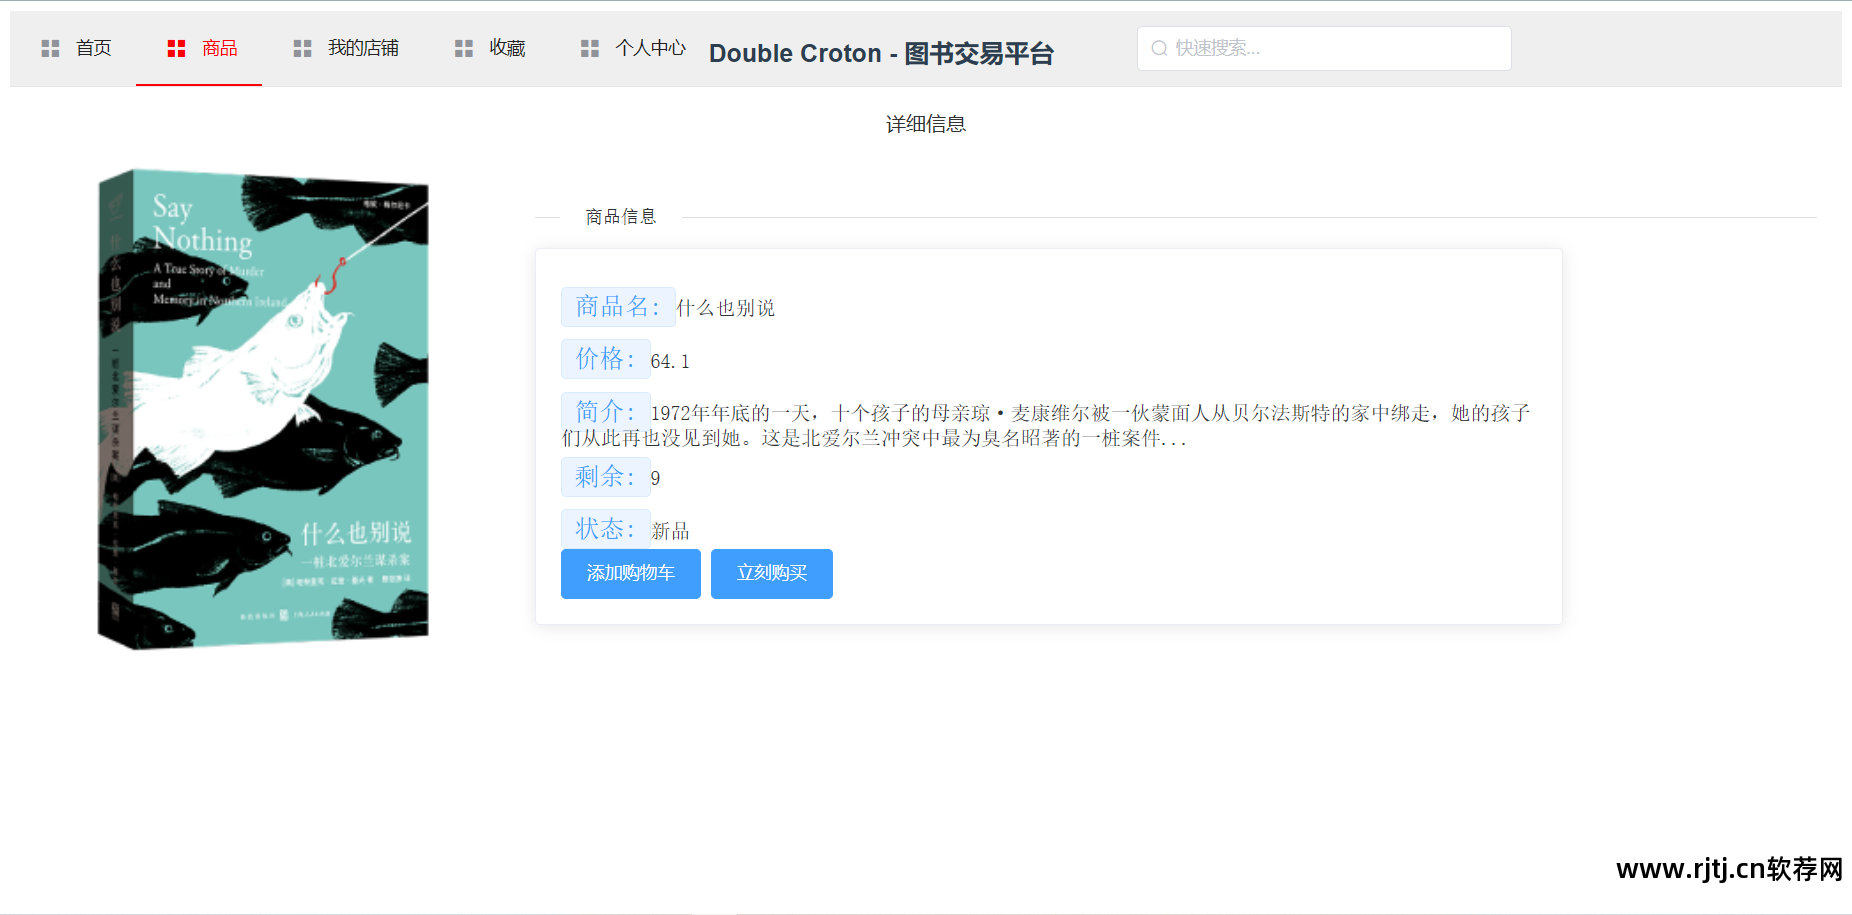1852x915 pixels.
Task: Click the 立刻购买 button
Action: pyautogui.click(x=772, y=574)
